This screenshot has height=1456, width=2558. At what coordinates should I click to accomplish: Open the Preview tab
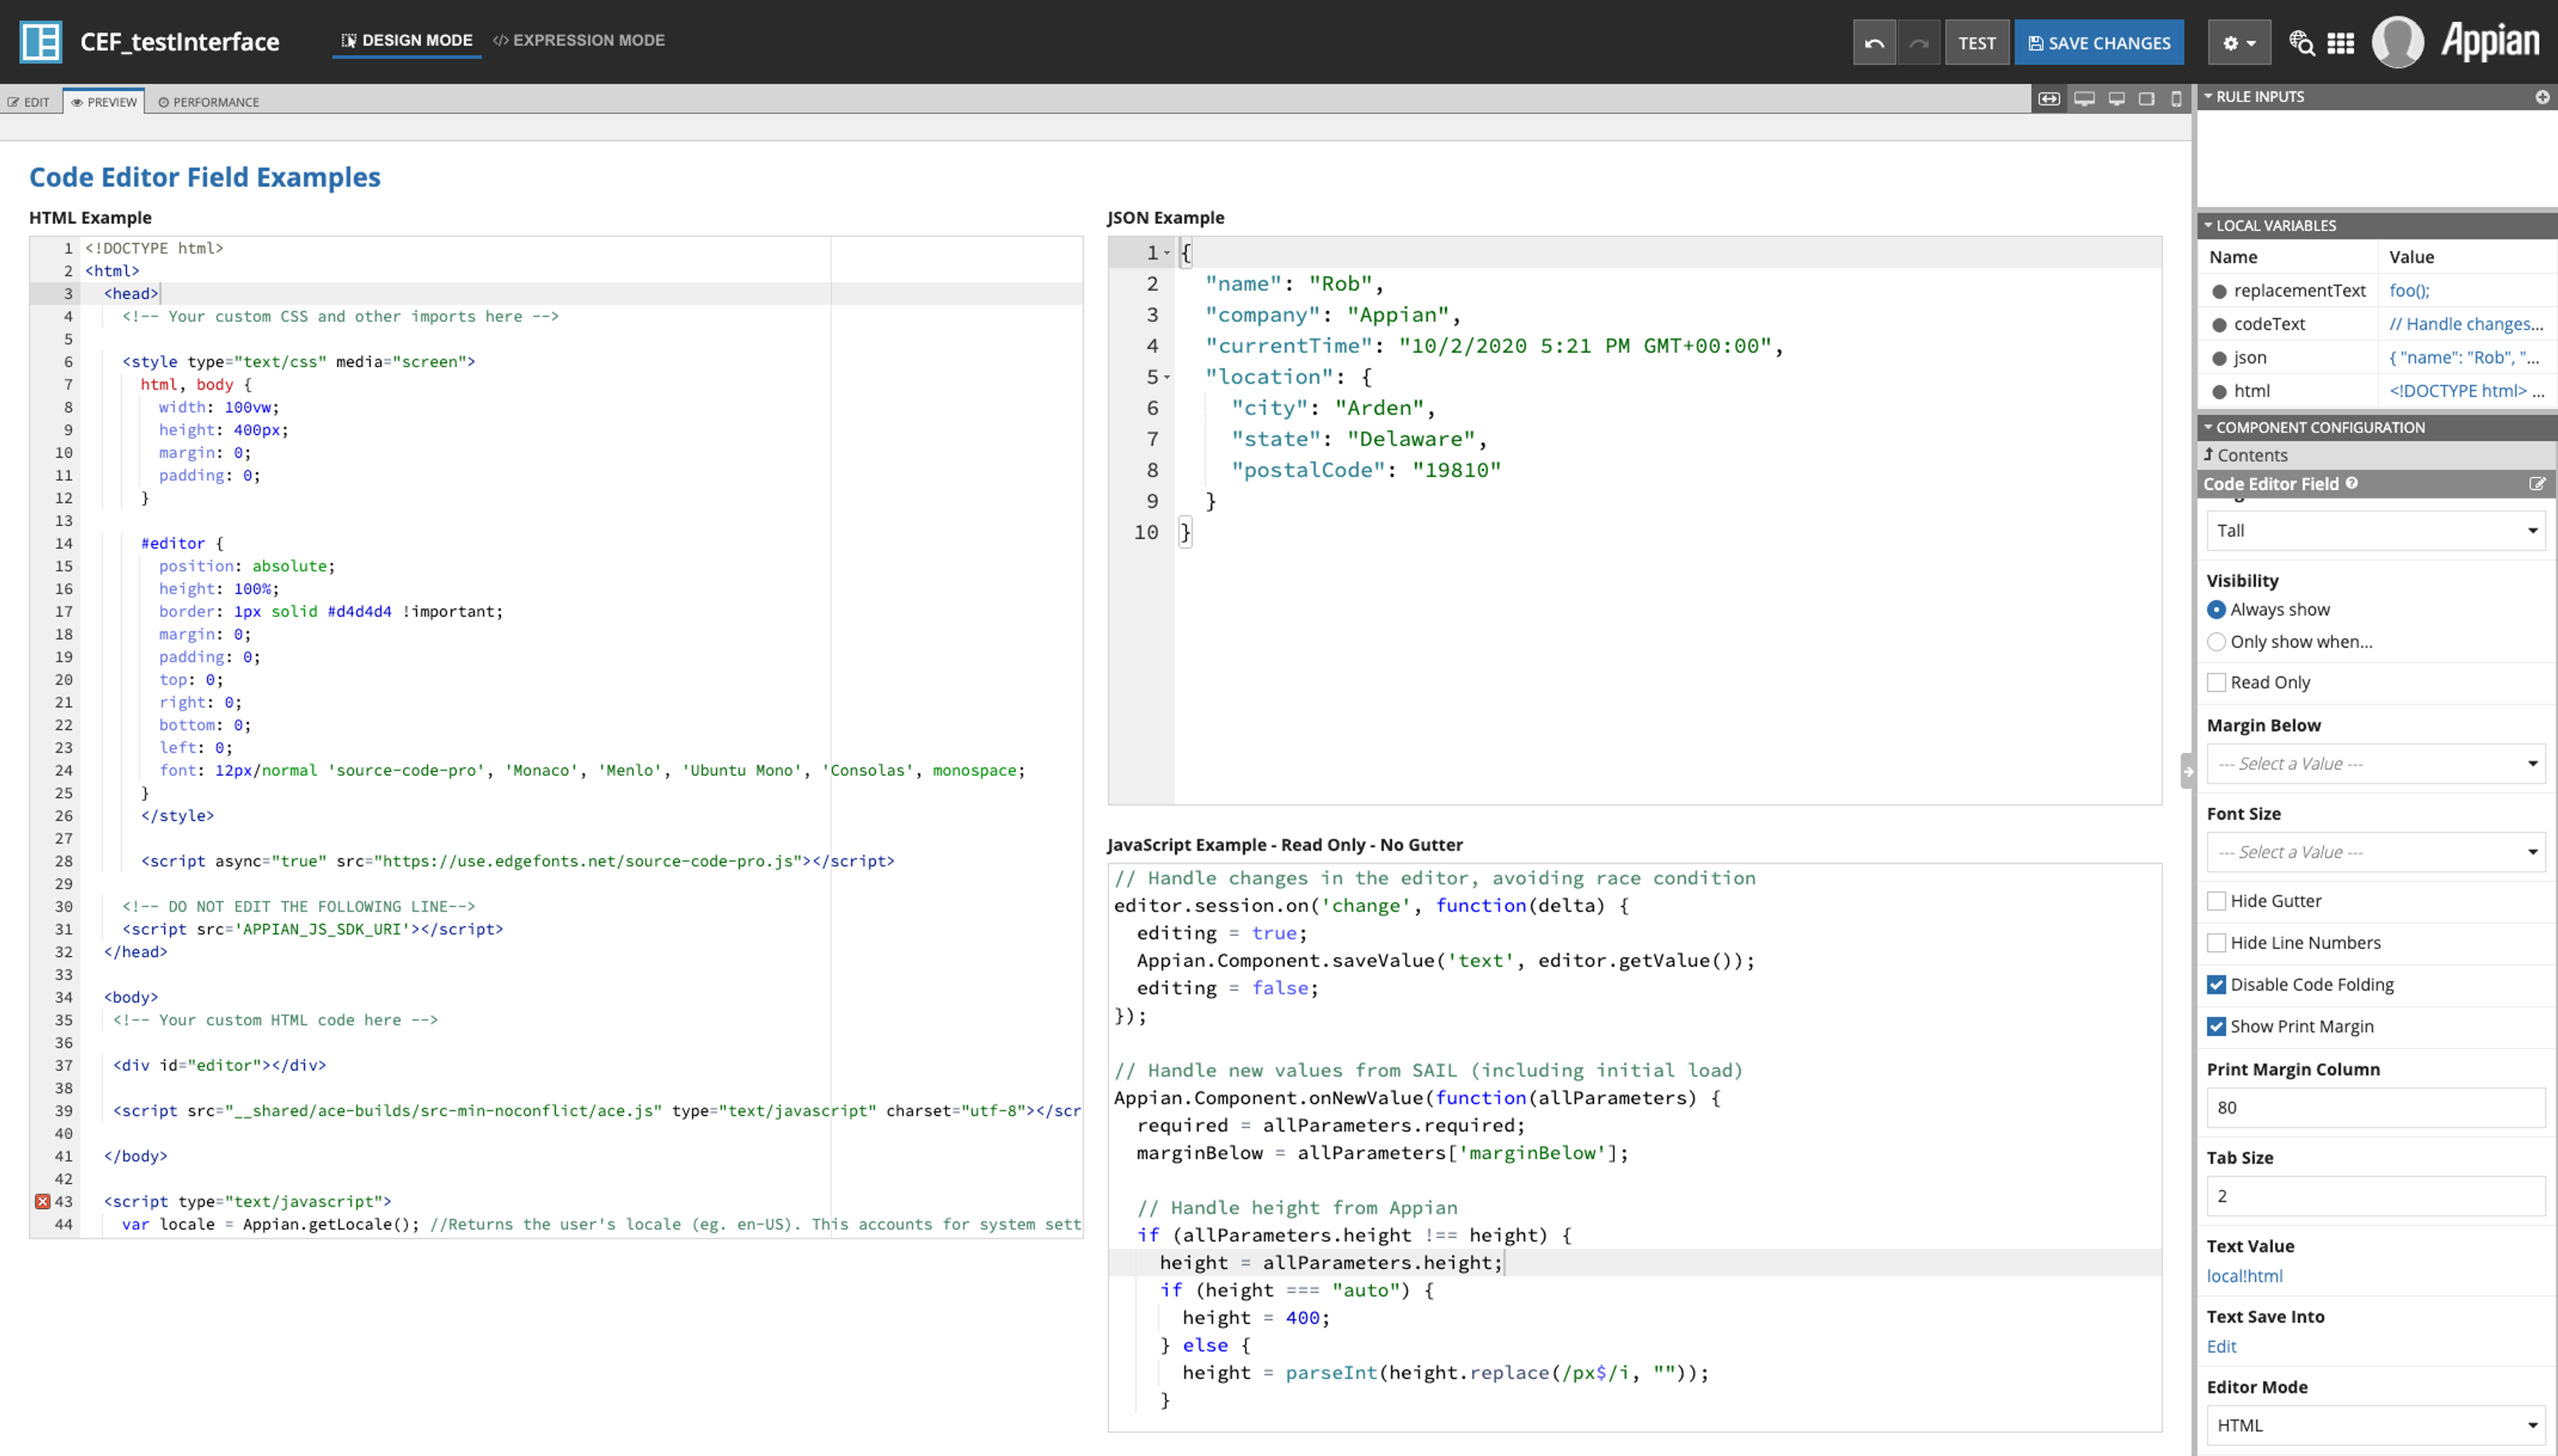pos(104,102)
